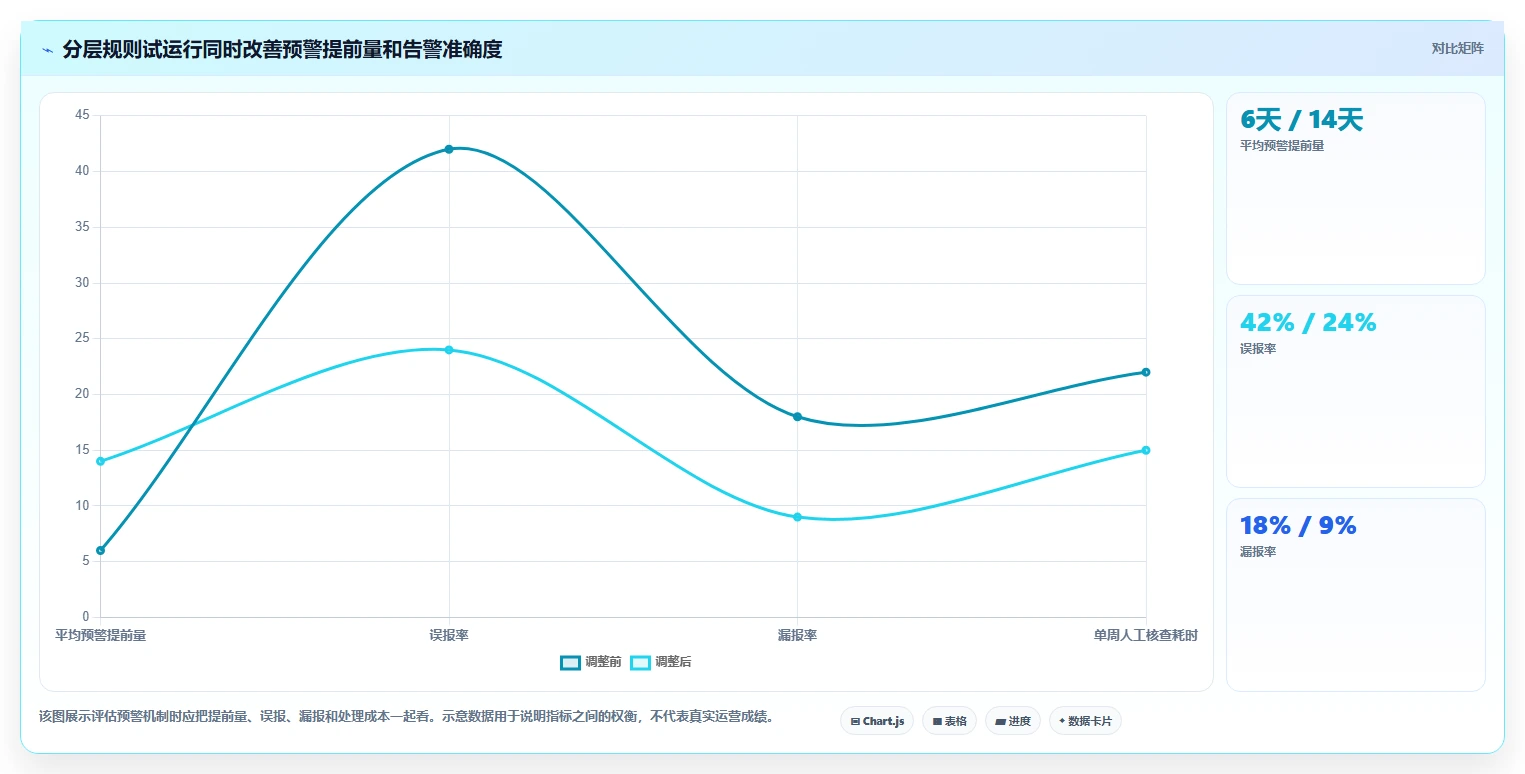Image resolution: width=1525 pixels, height=774 pixels.
Task: Click the 平均预警提前量 axis label
Action: [x=100, y=635]
